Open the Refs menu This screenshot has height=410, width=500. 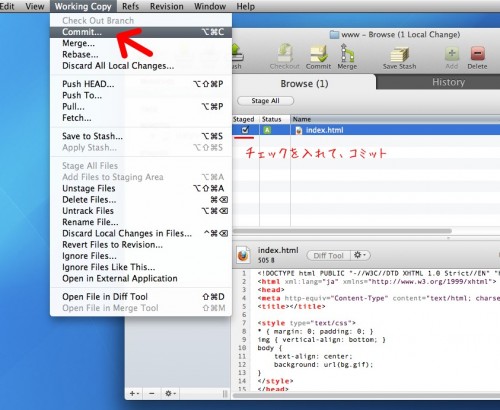(130, 6)
